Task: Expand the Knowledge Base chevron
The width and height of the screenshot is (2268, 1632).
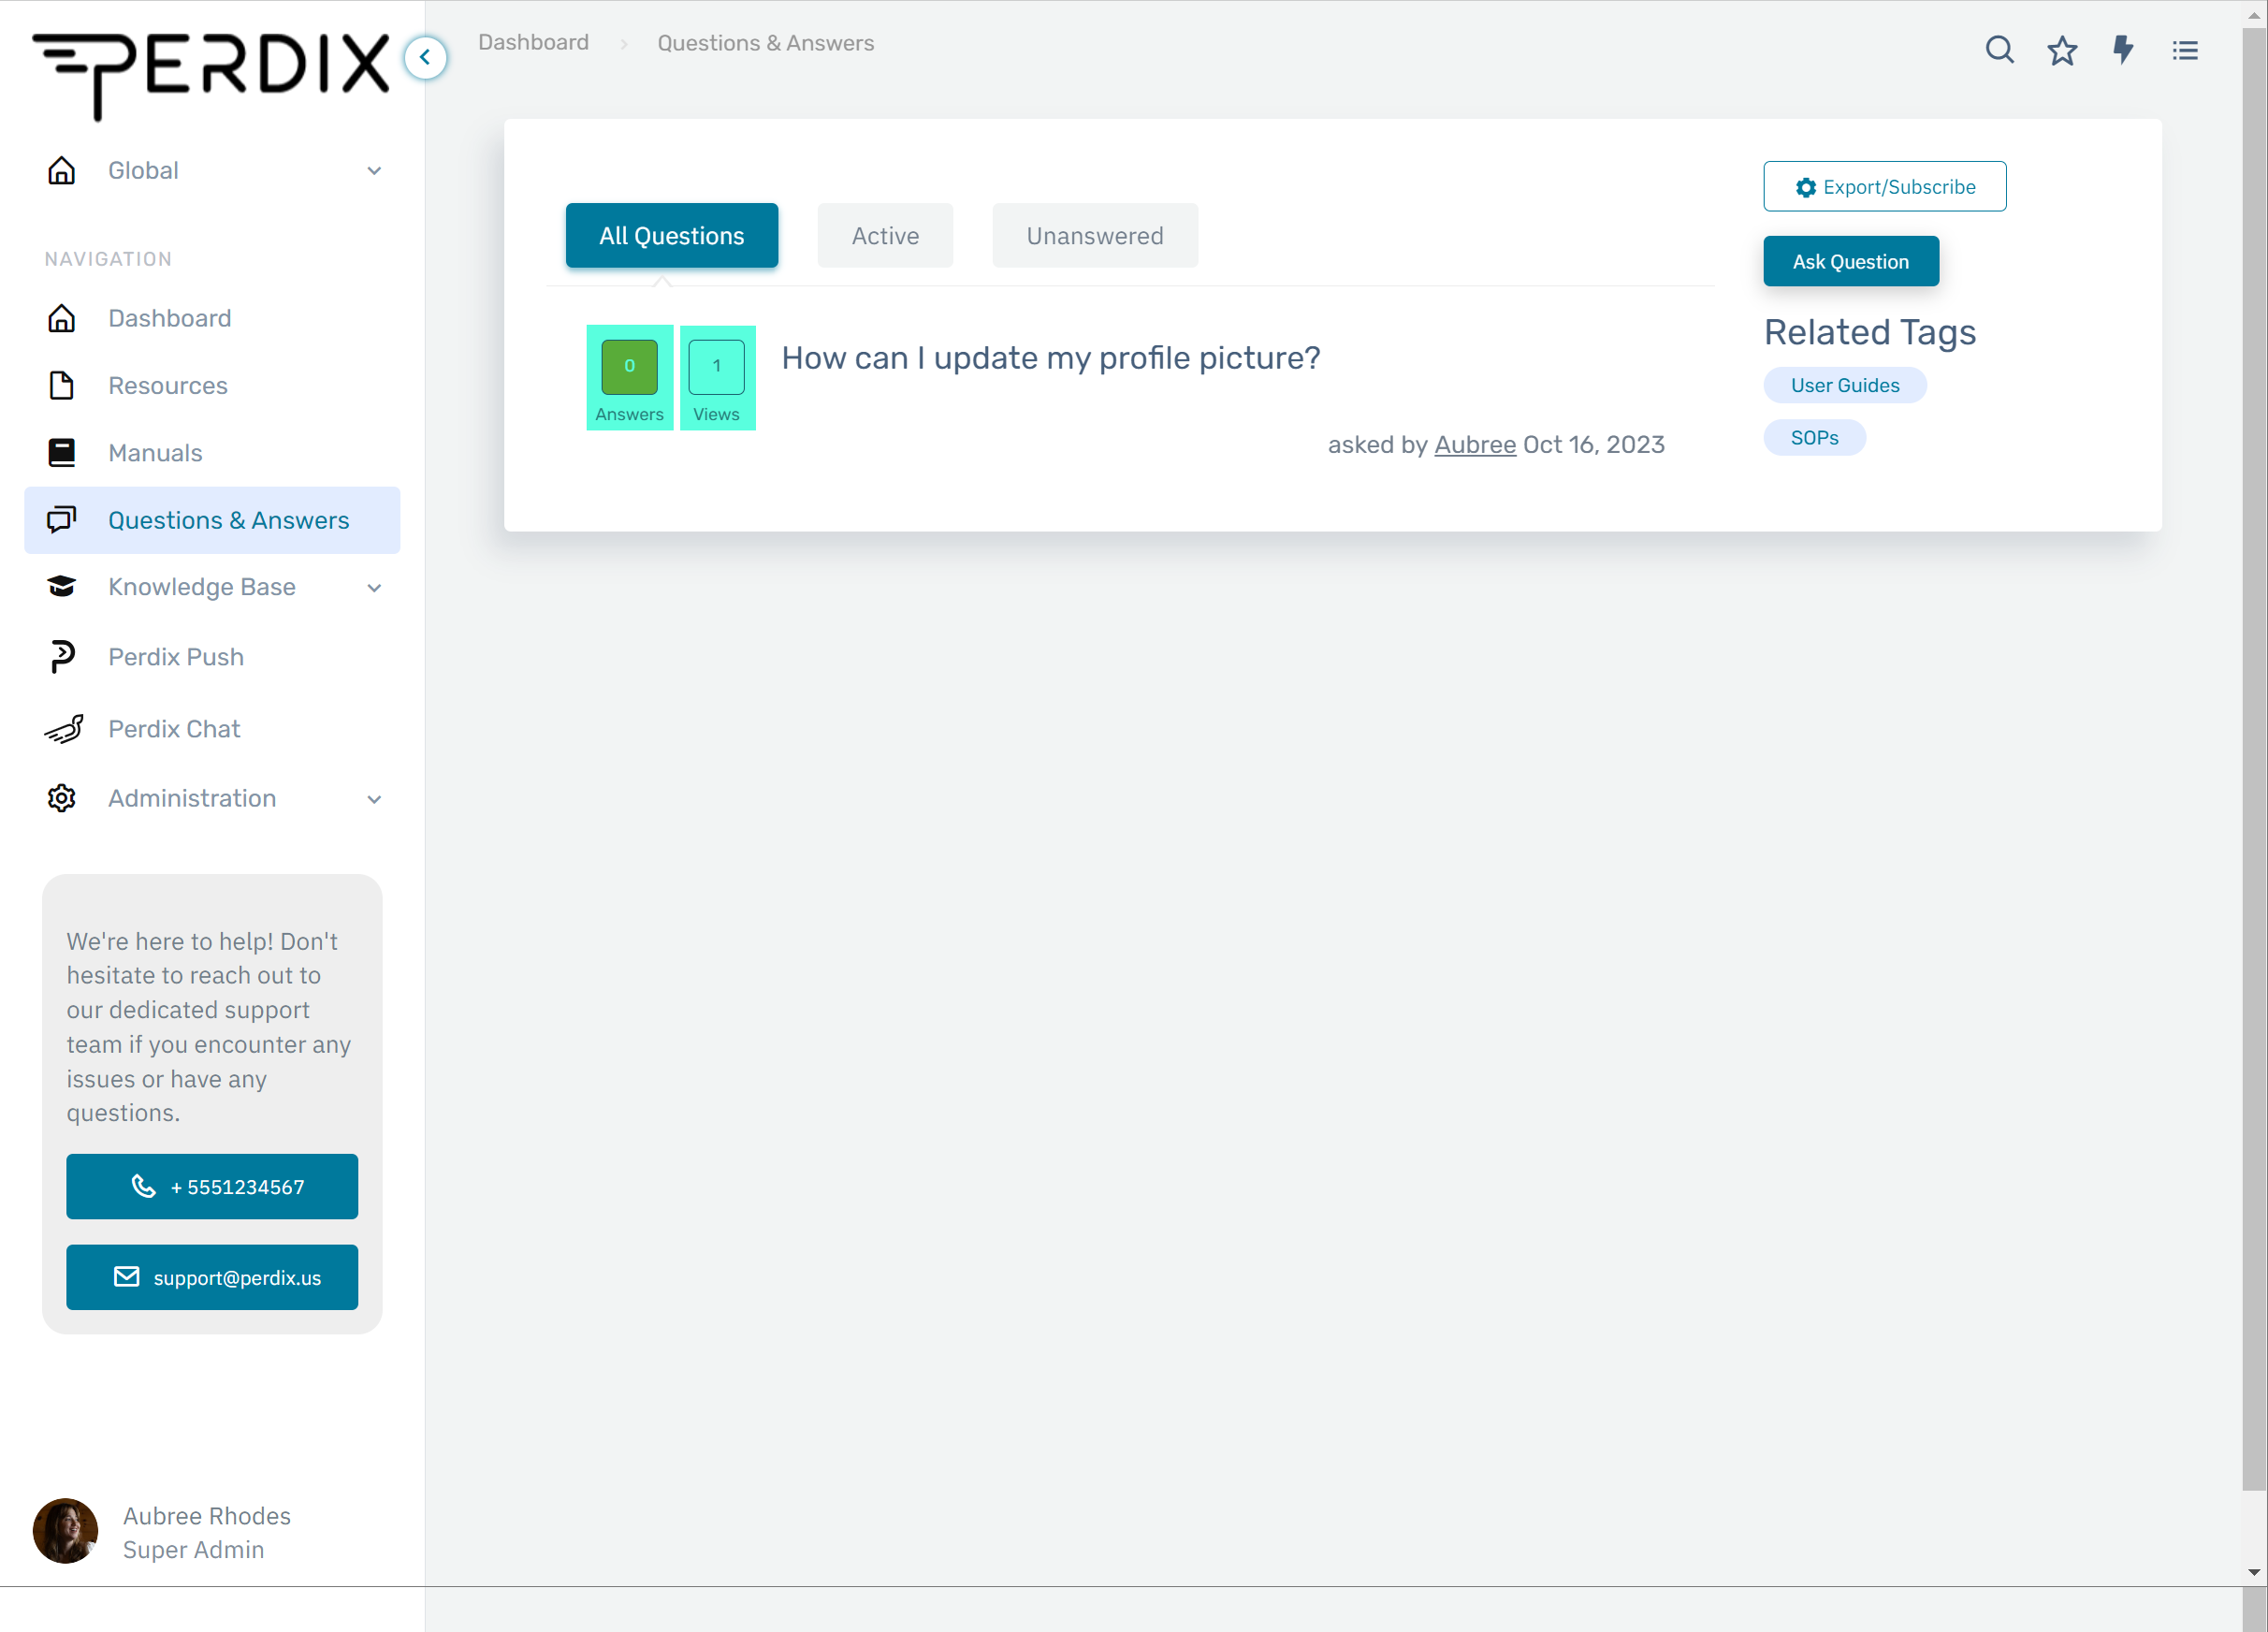Action: click(x=375, y=588)
